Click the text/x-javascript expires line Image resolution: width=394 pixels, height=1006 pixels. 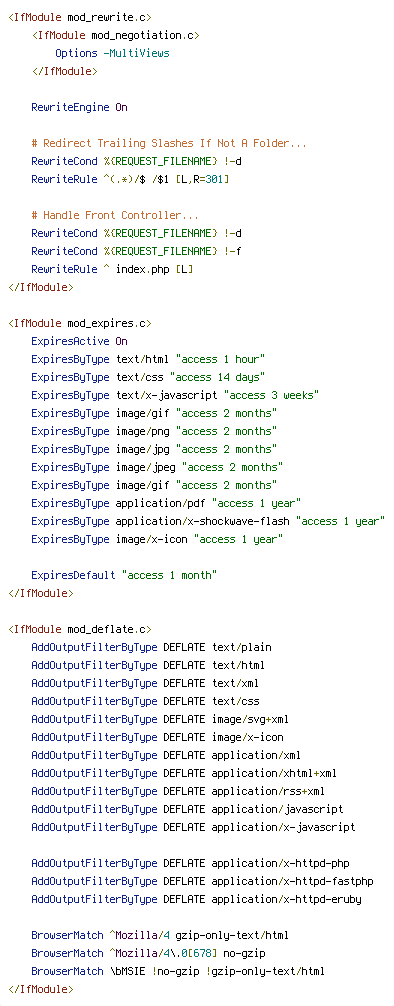click(x=175, y=395)
